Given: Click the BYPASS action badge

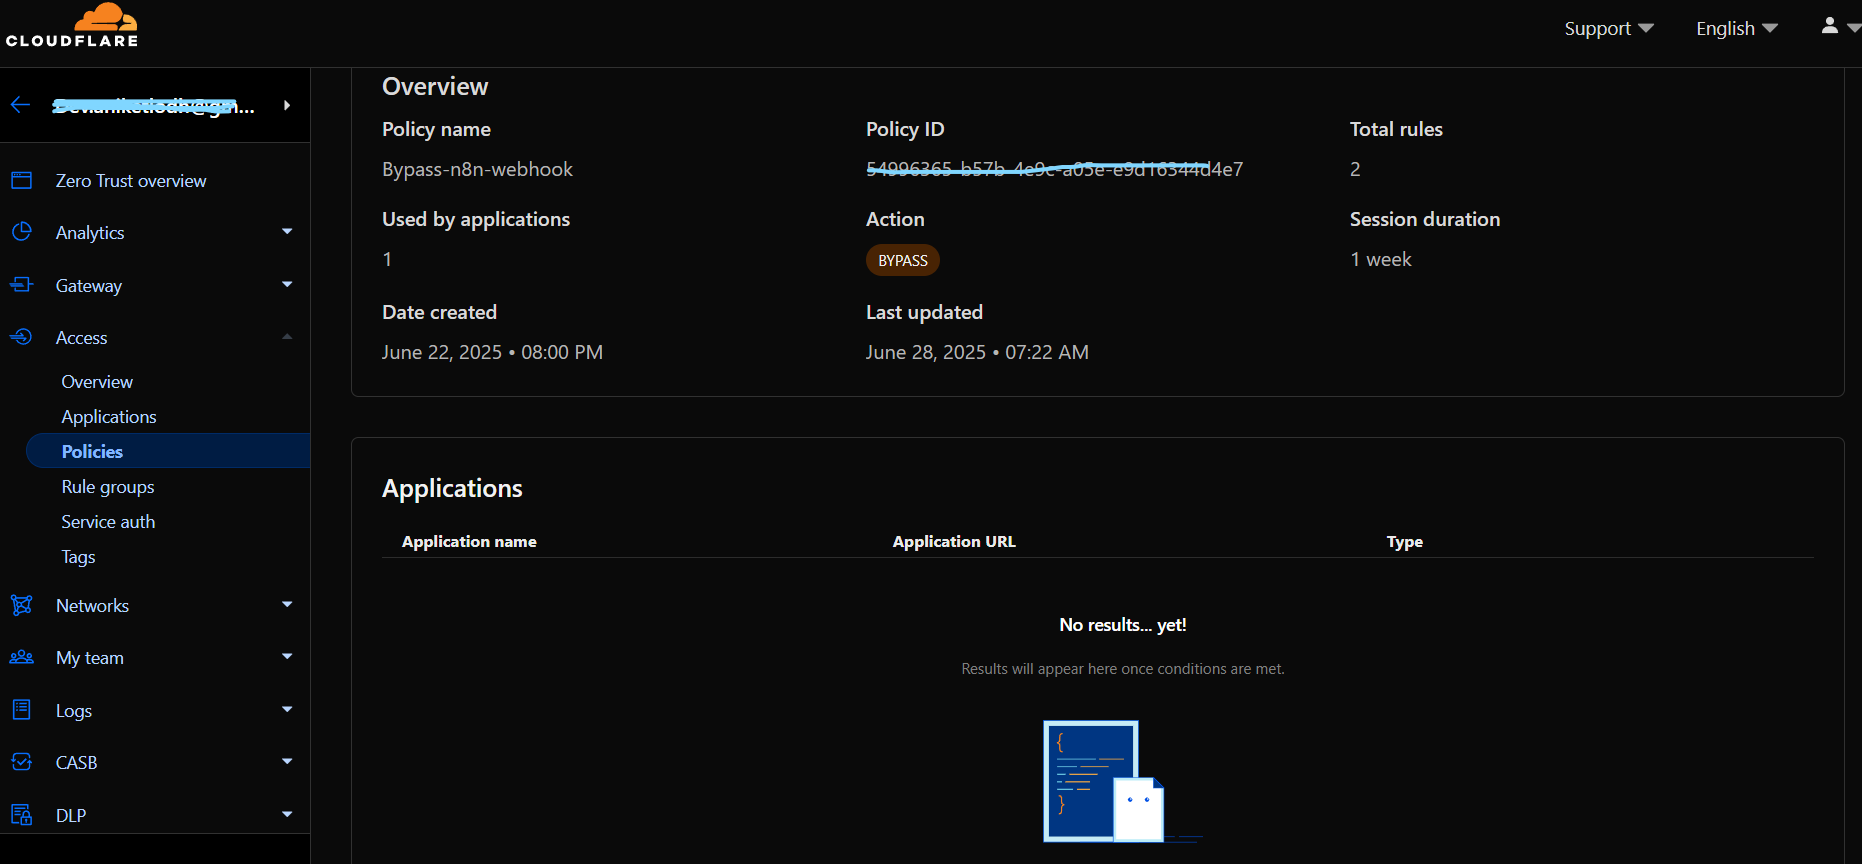Looking at the screenshot, I should 903,260.
